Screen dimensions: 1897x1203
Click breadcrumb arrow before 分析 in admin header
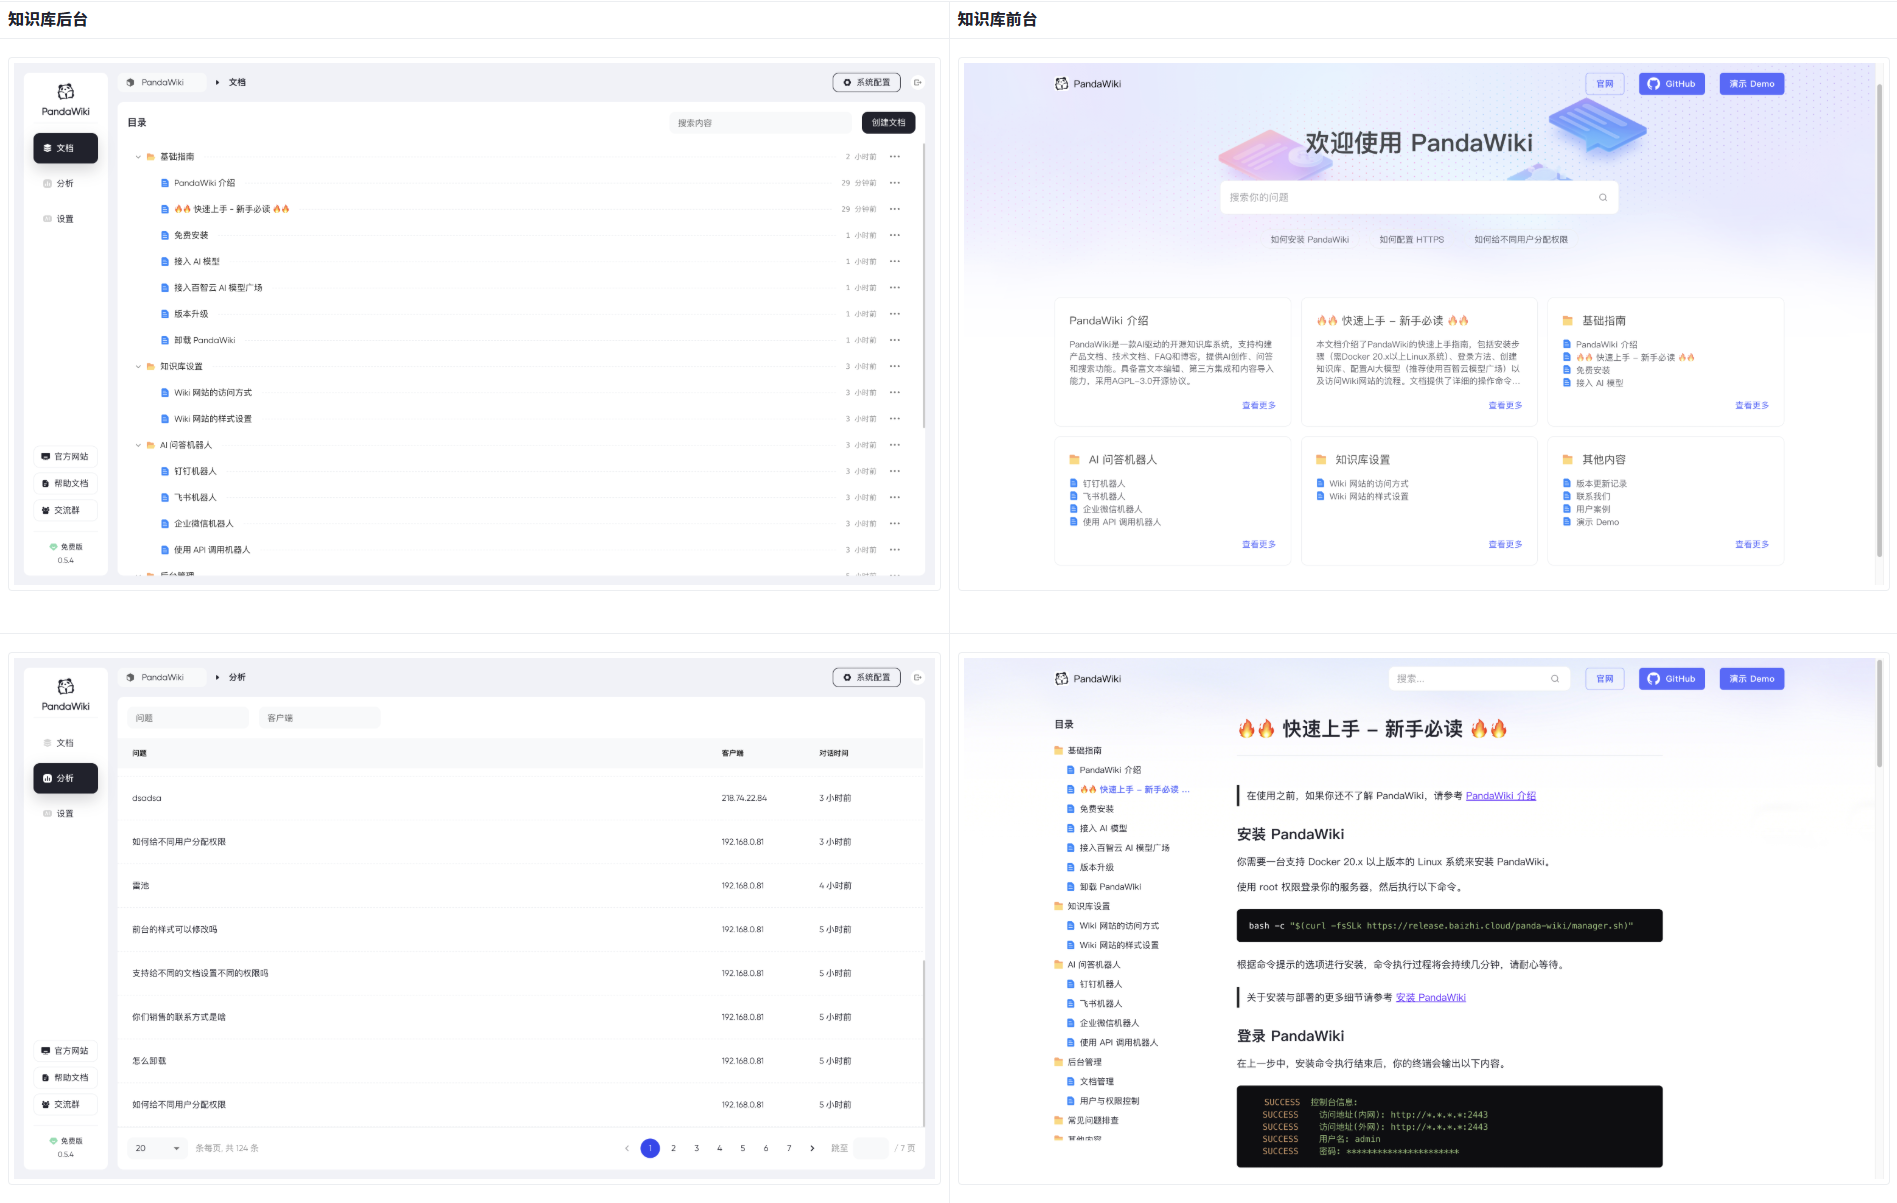(x=218, y=678)
